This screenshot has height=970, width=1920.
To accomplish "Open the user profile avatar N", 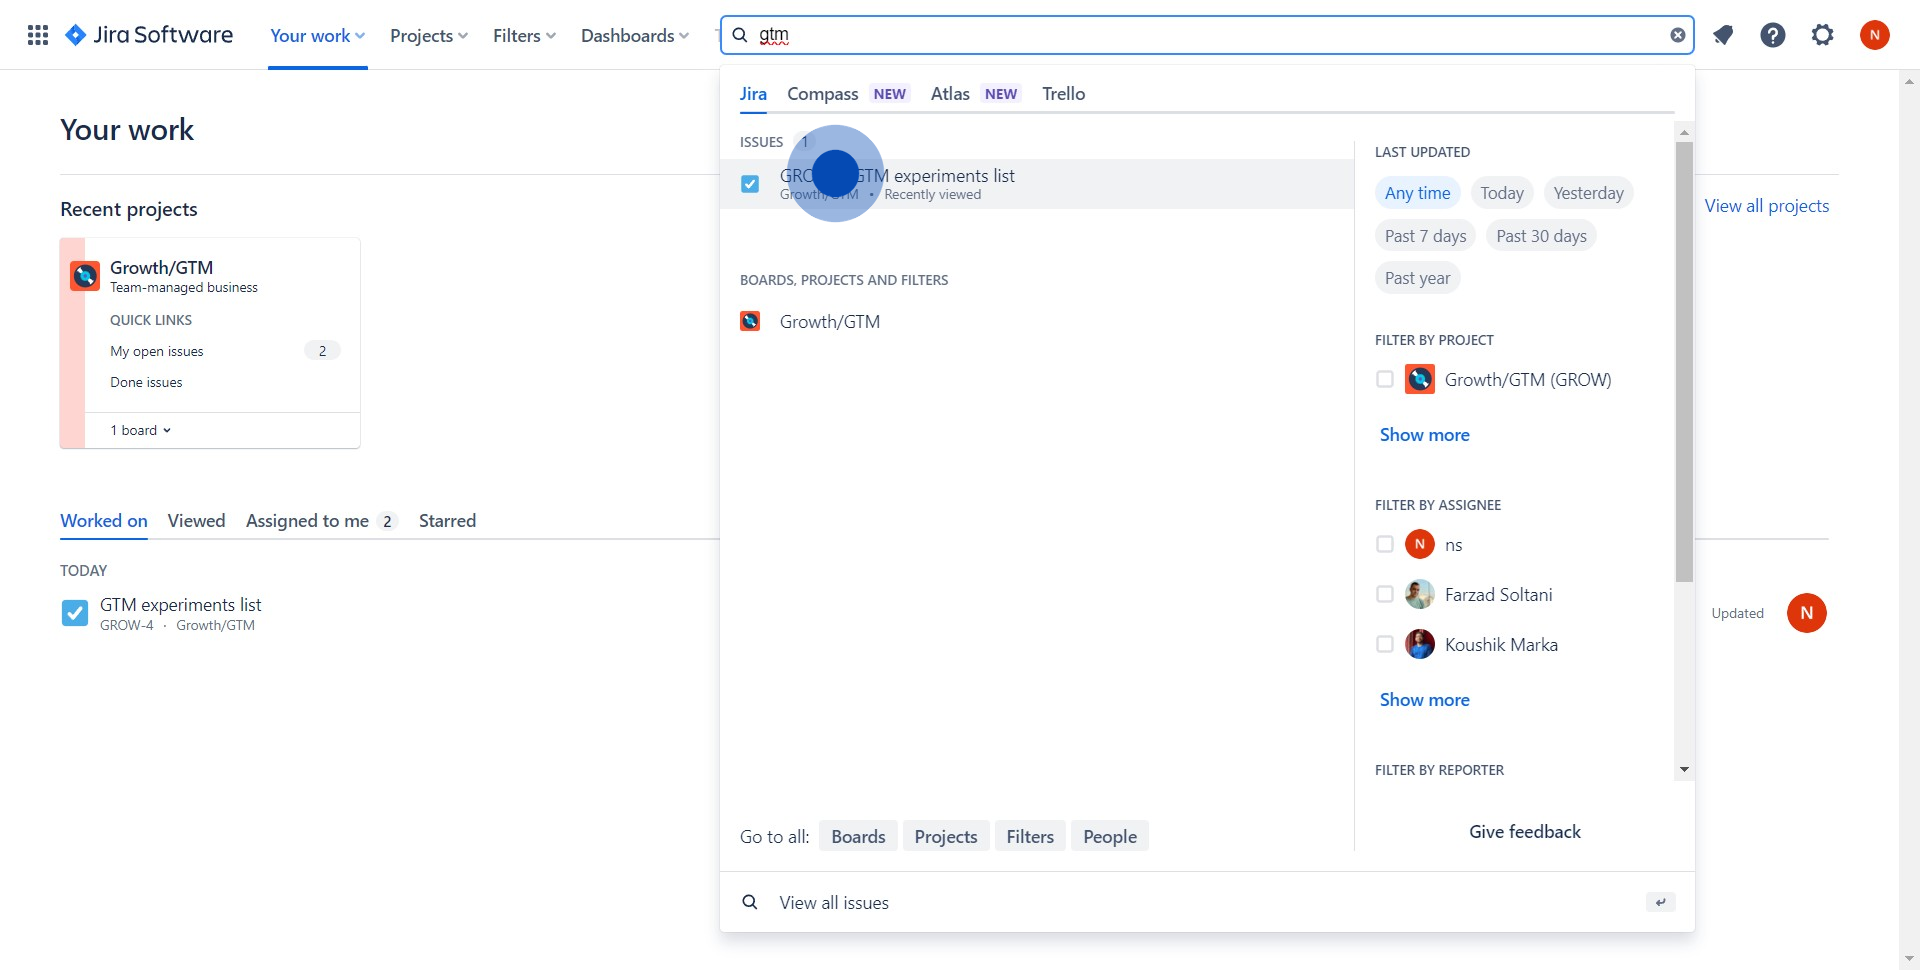I will click(x=1875, y=35).
